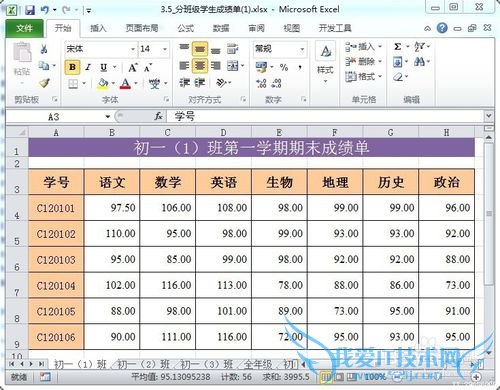Click column header C
The width and height of the screenshot is (500, 390).
pyautogui.click(x=168, y=132)
